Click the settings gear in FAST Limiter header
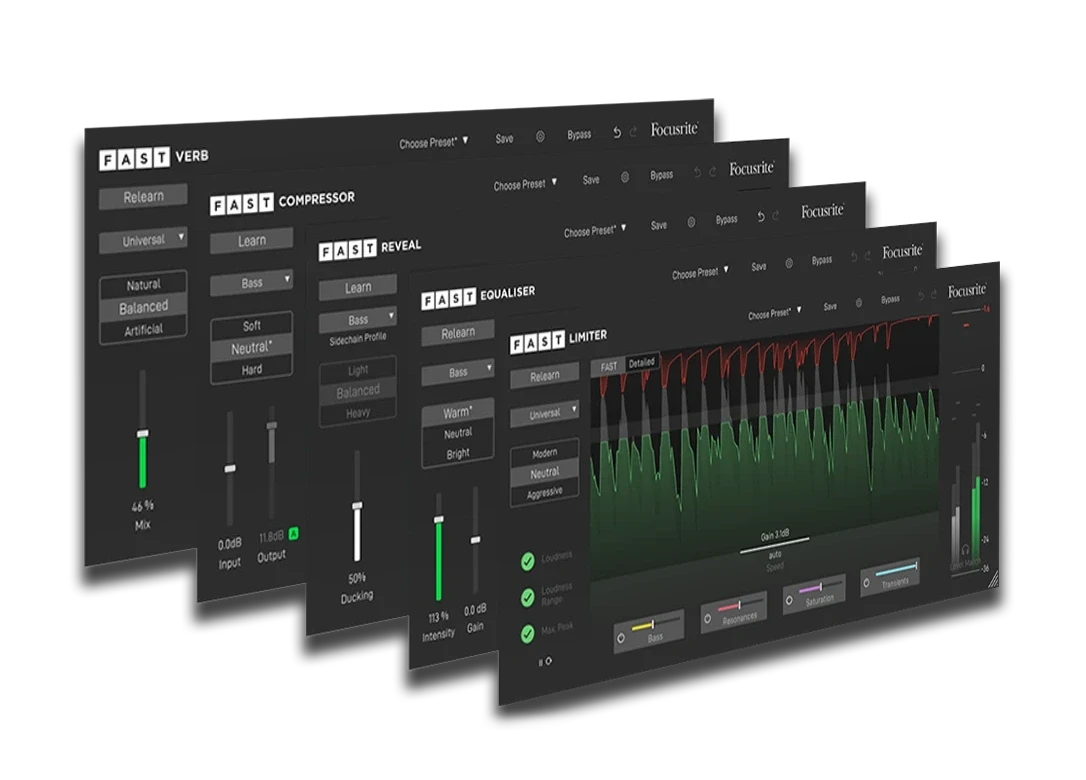 pyautogui.click(x=858, y=303)
